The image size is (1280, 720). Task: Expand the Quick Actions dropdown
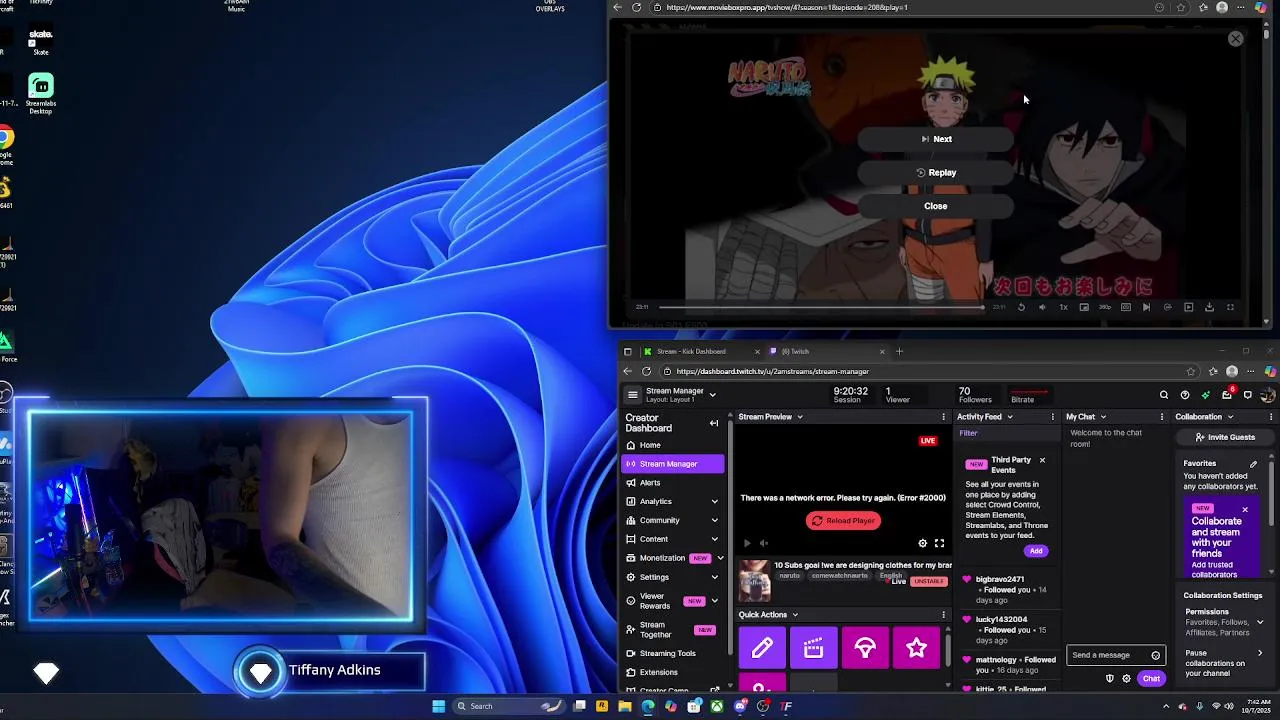(795, 615)
